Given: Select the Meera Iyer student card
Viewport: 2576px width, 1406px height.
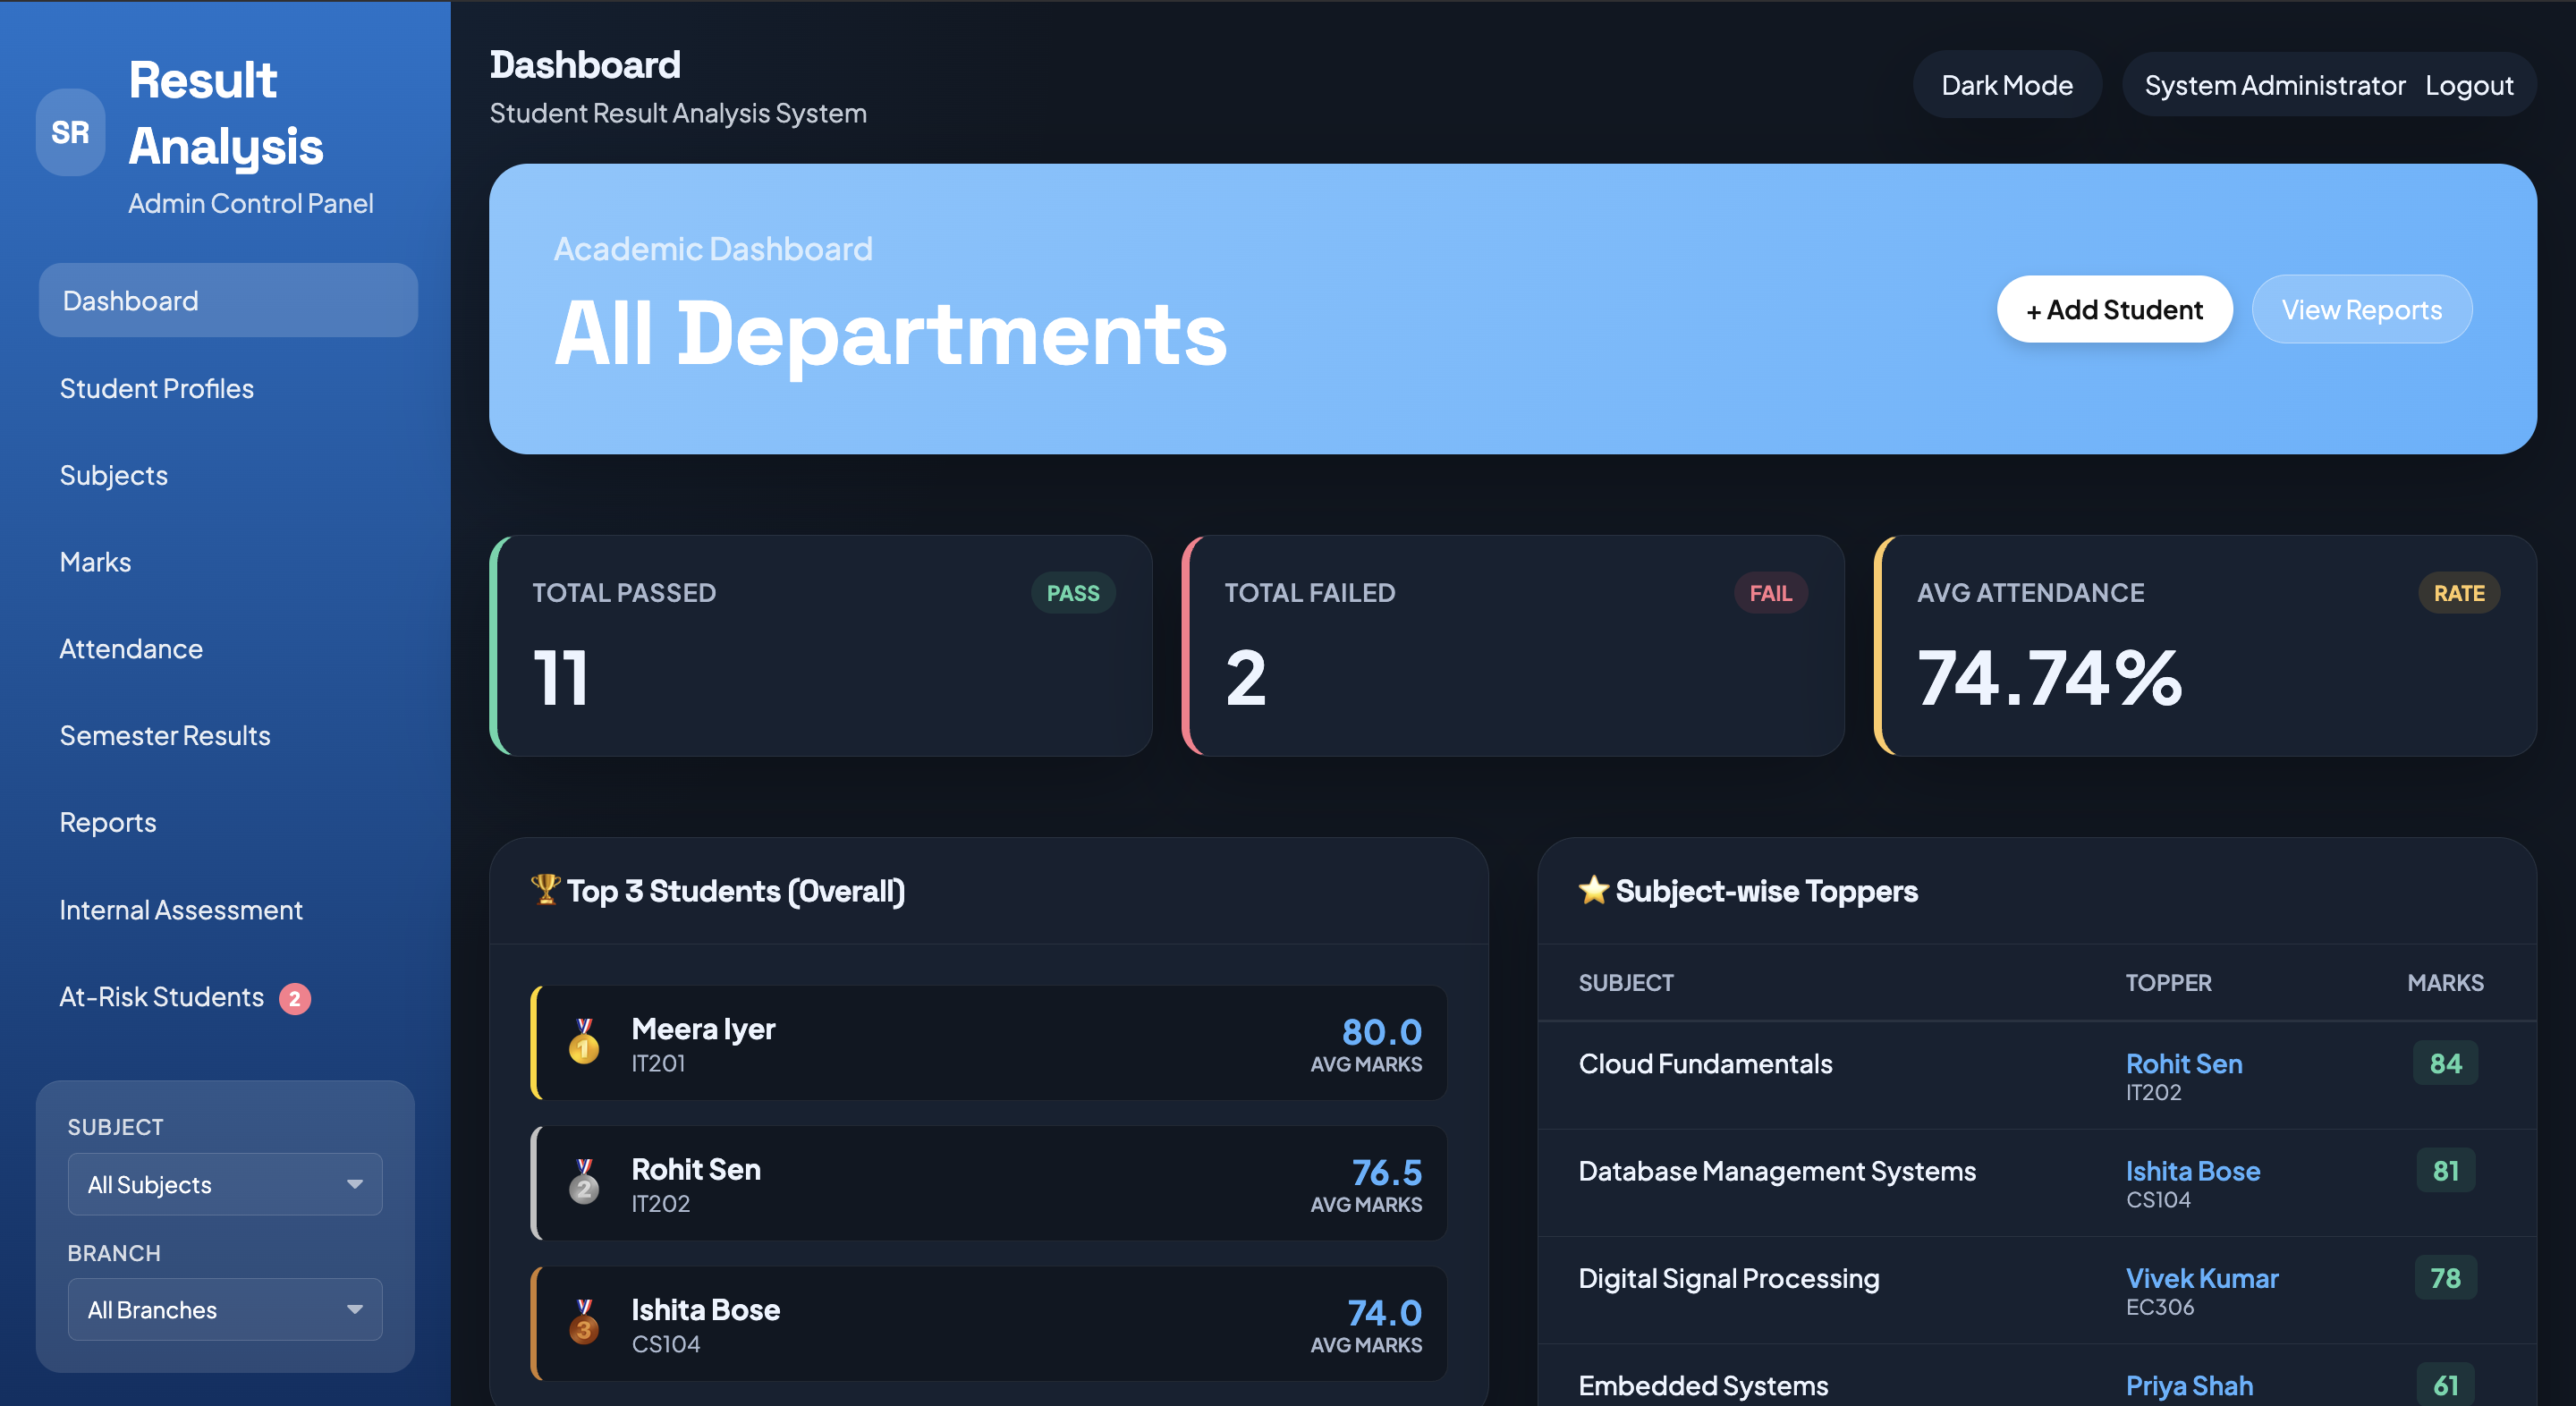Looking at the screenshot, I should [x=989, y=1043].
